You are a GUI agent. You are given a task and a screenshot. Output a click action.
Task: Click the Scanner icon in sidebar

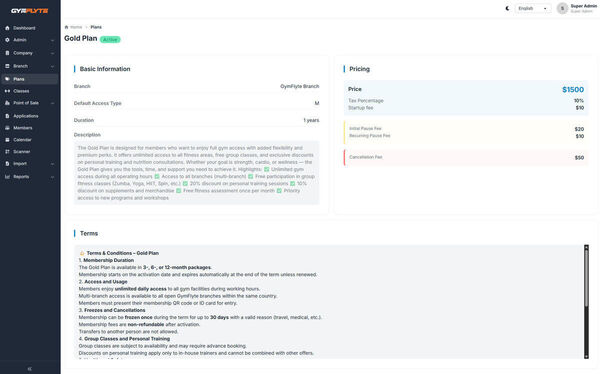click(x=7, y=152)
